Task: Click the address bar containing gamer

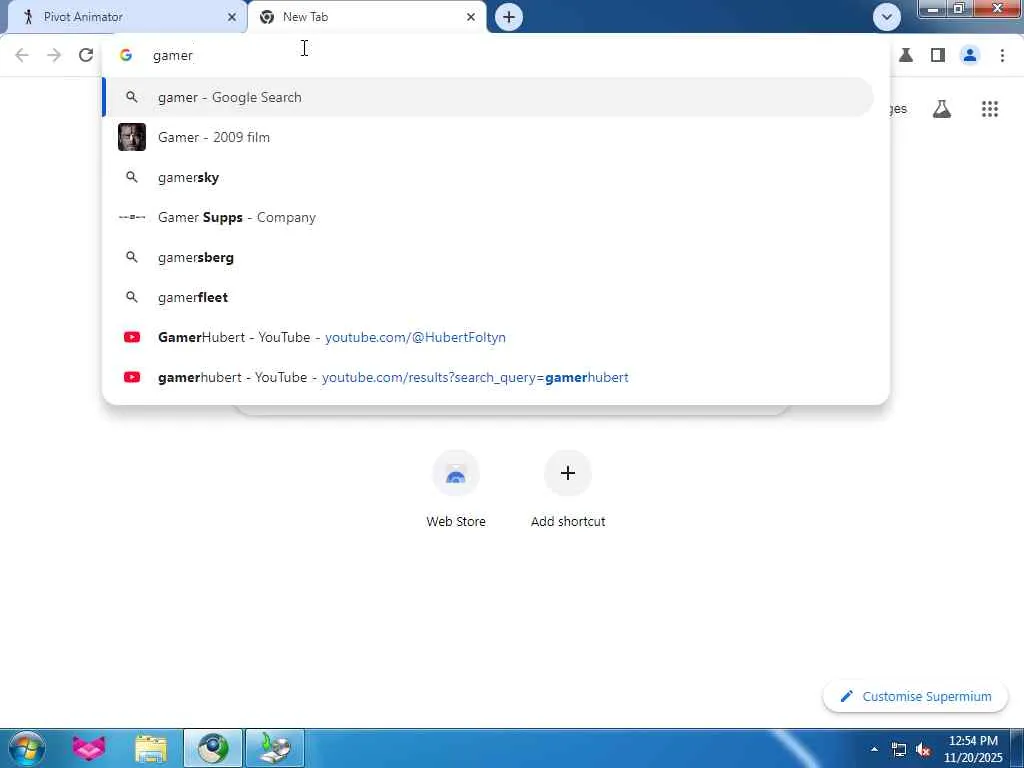Action: (496, 56)
